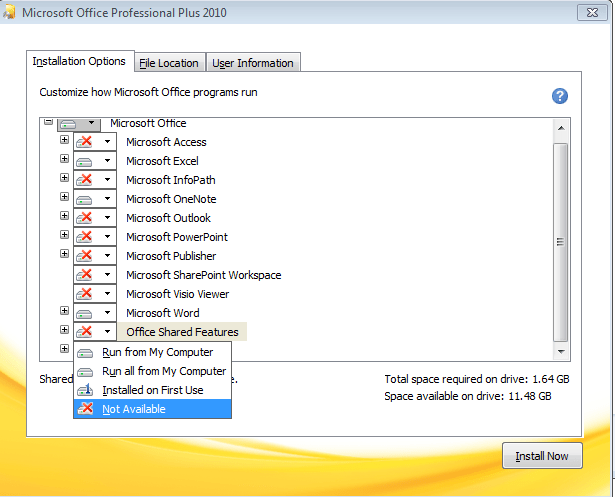
Task: Open install option dropdown for Microsoft OneNote
Action: click(x=107, y=198)
